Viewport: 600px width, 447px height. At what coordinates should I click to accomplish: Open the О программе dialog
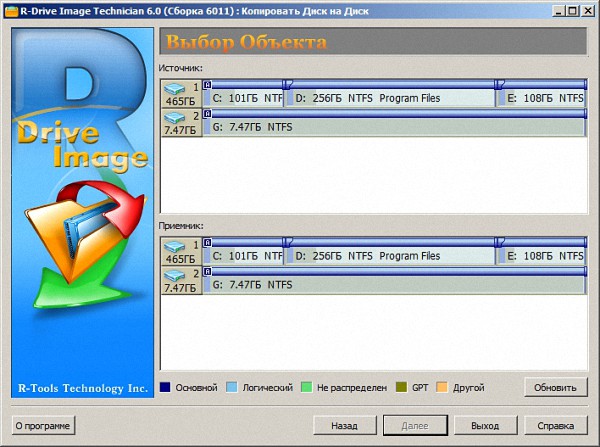tap(43, 426)
